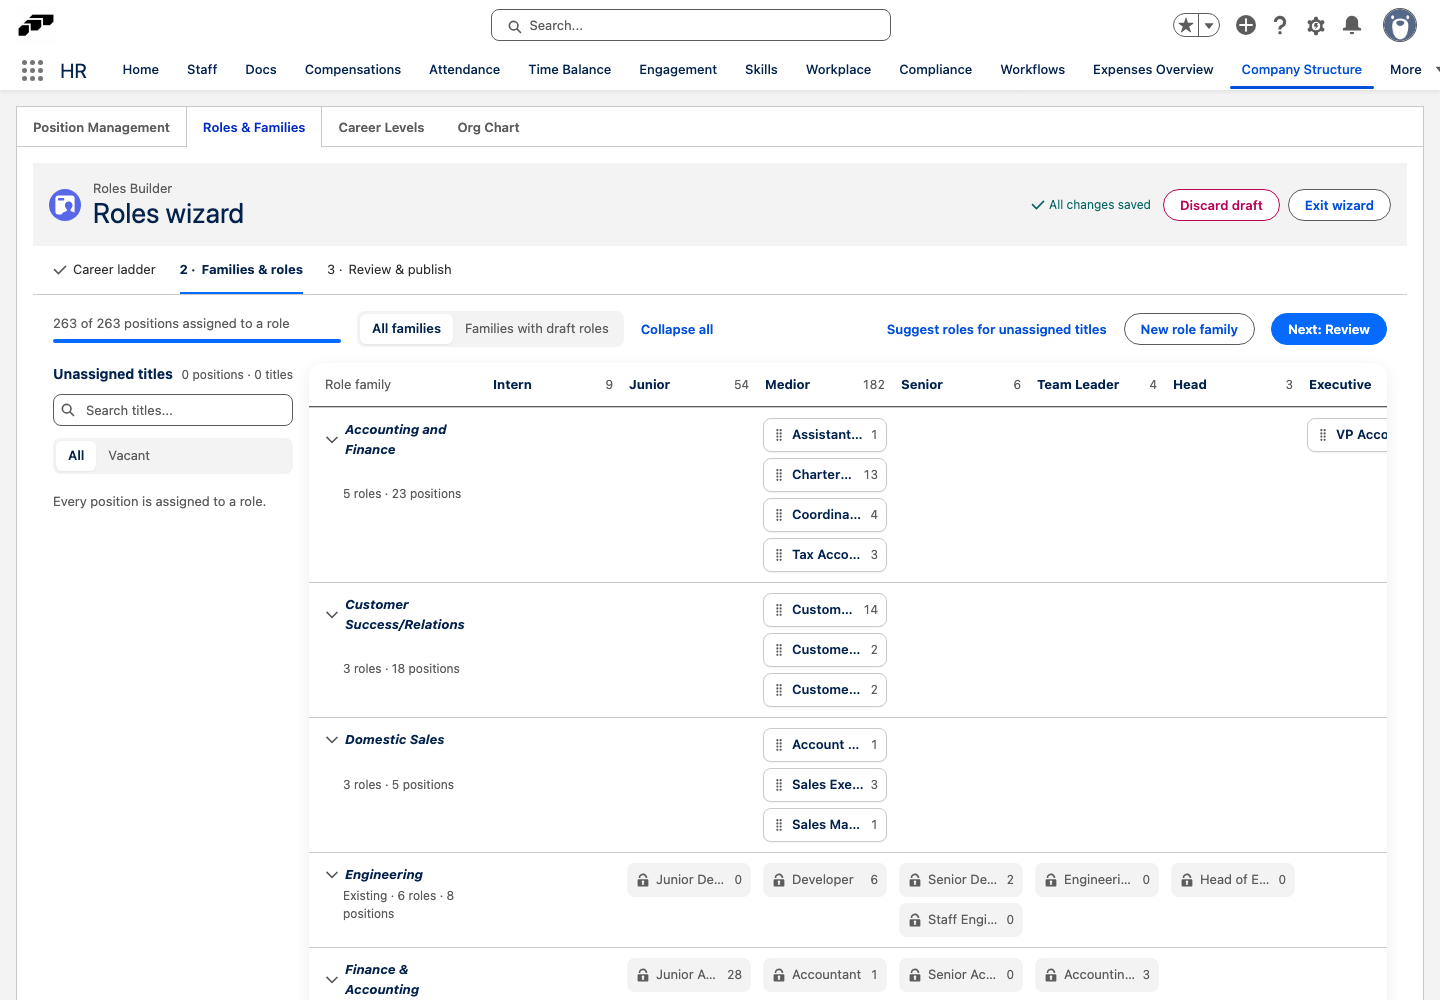The image size is (1440, 1000).
Task: Collapse the Finance & Accounting family
Action: click(332, 980)
